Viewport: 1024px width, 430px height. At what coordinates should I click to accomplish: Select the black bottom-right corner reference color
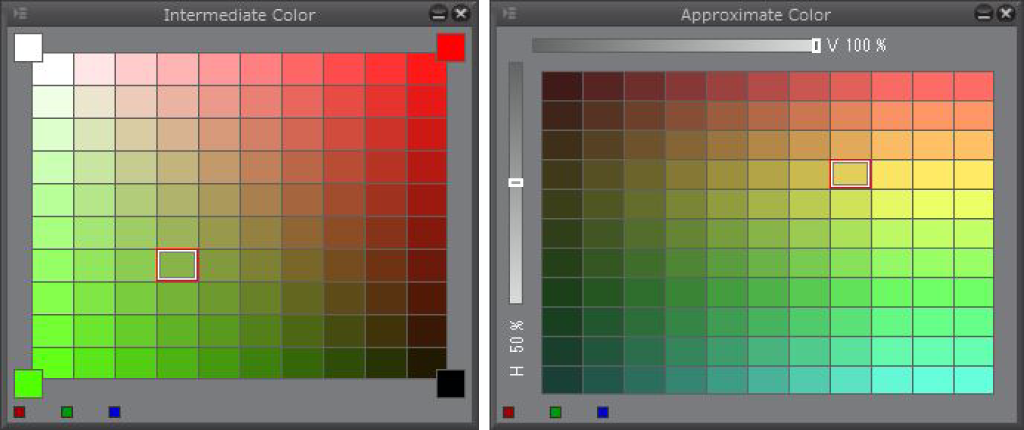point(451,383)
